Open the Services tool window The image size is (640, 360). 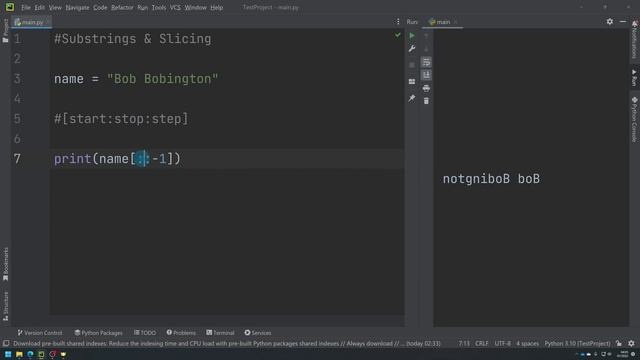(x=258, y=333)
